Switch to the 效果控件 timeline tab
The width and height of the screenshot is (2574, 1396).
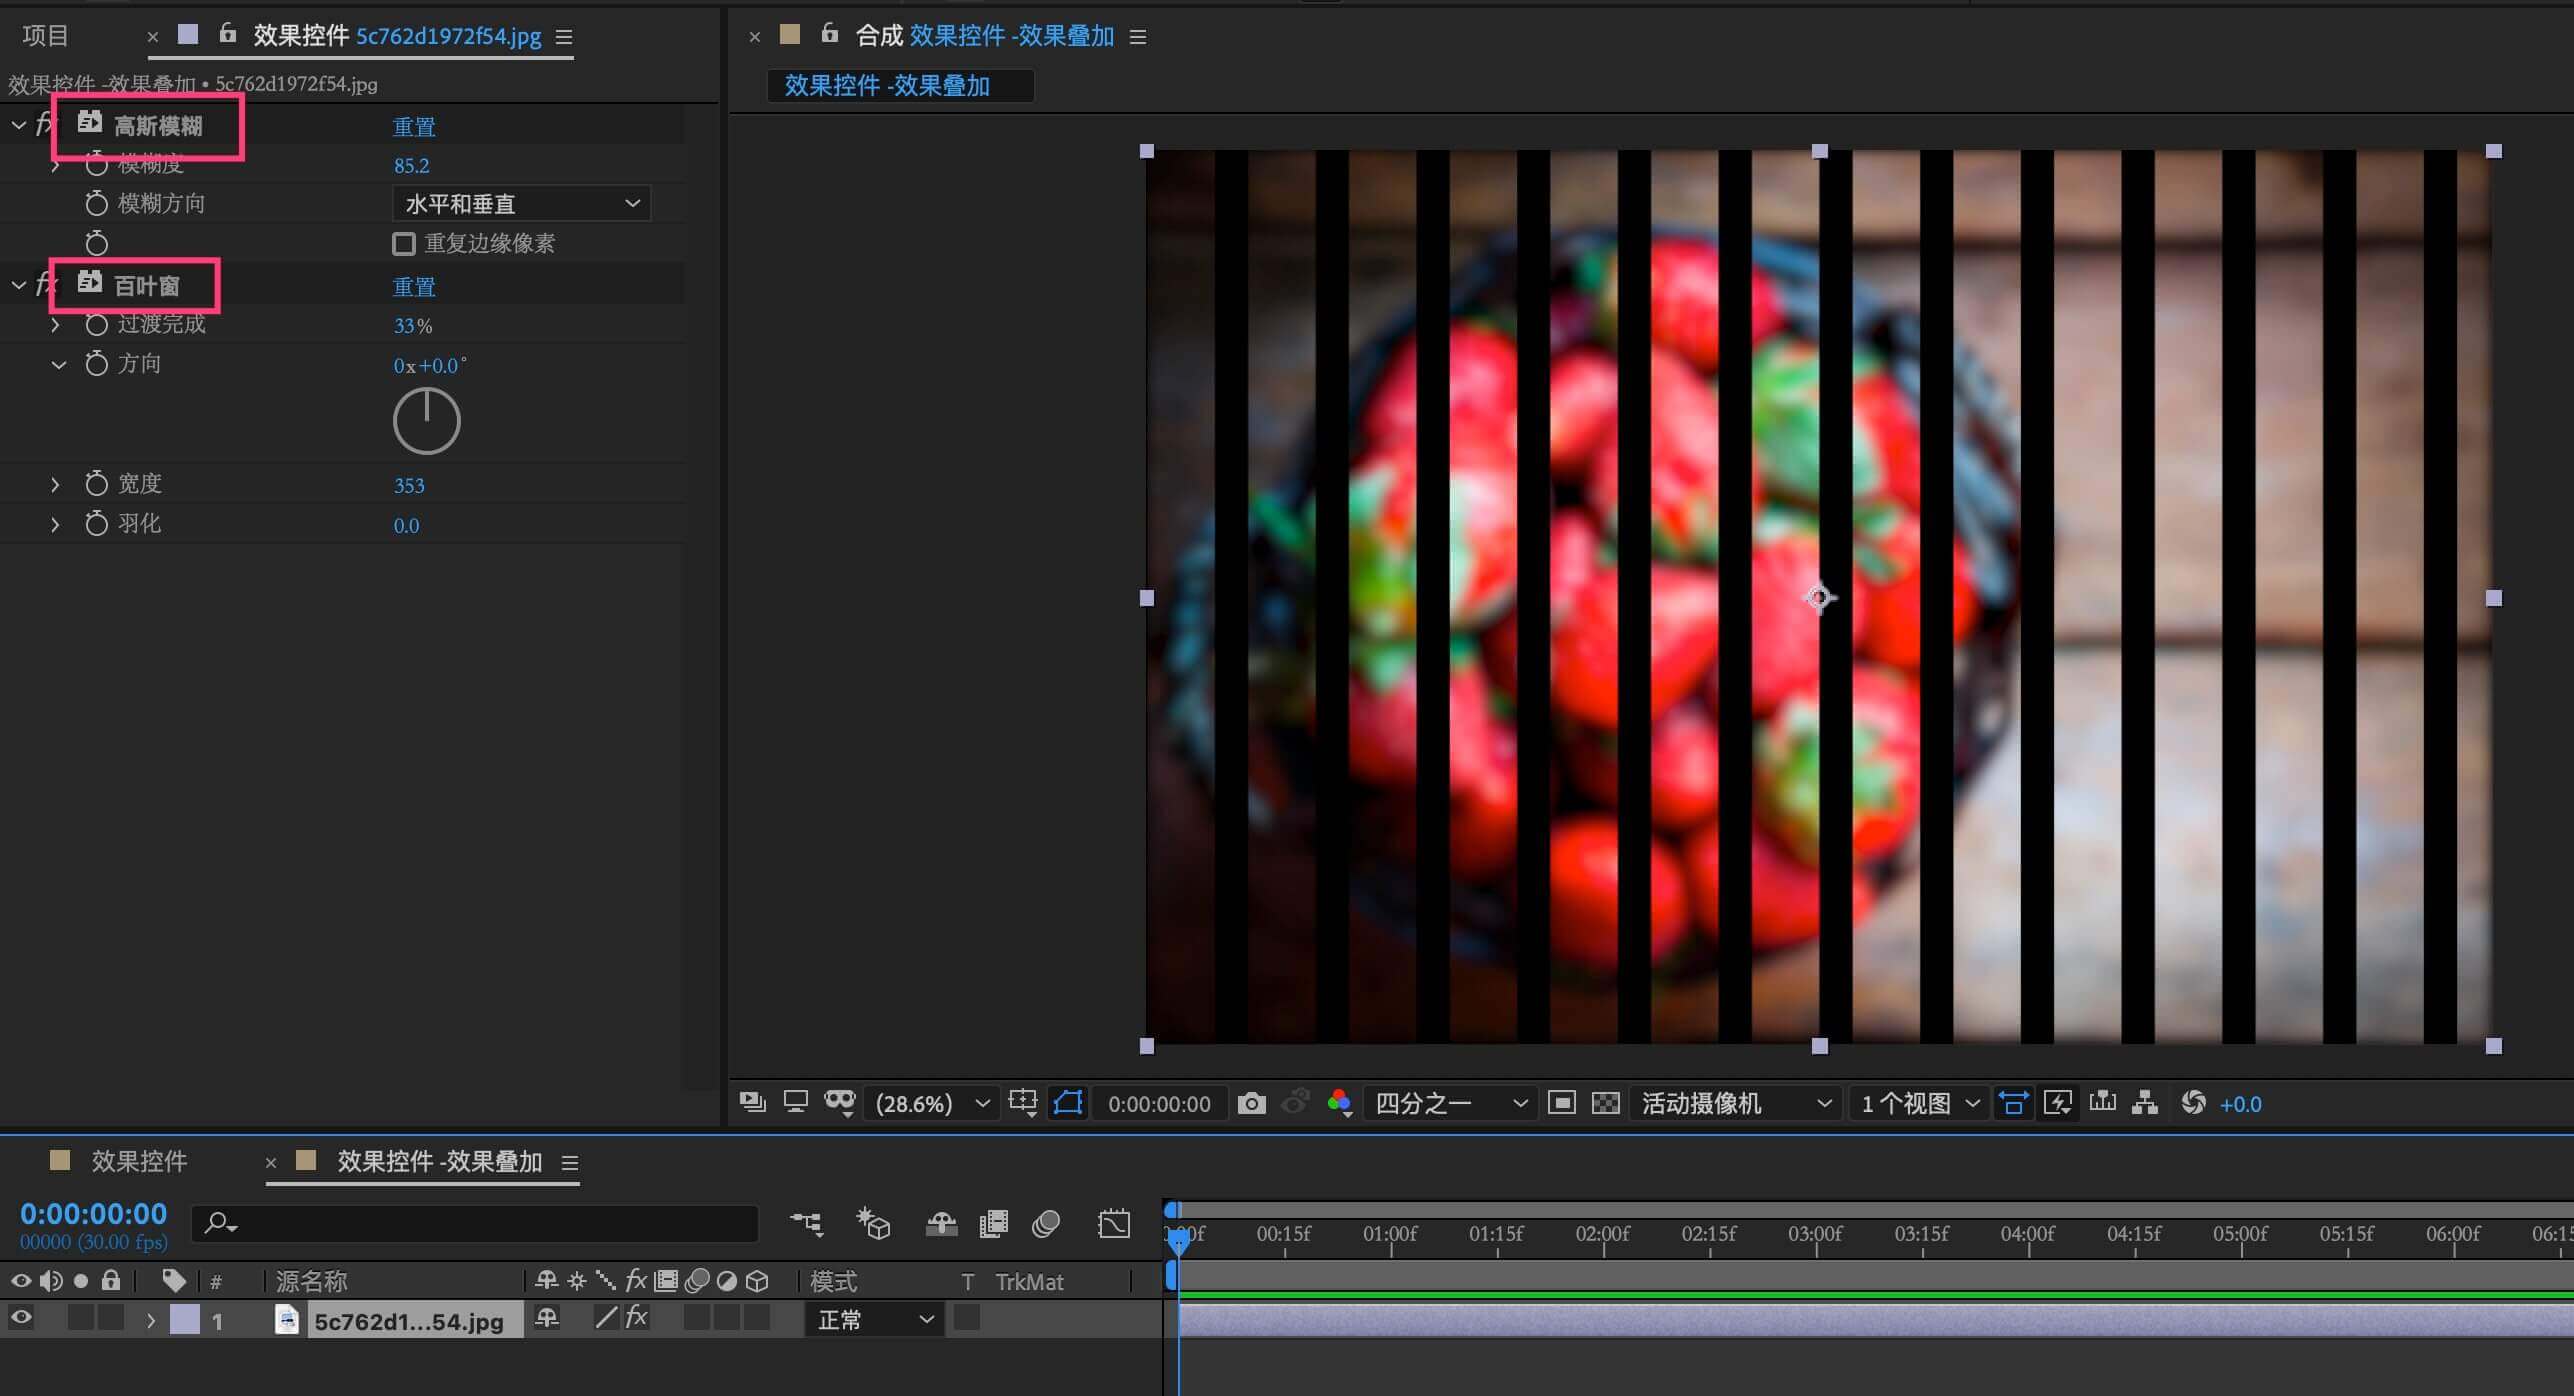[139, 1161]
